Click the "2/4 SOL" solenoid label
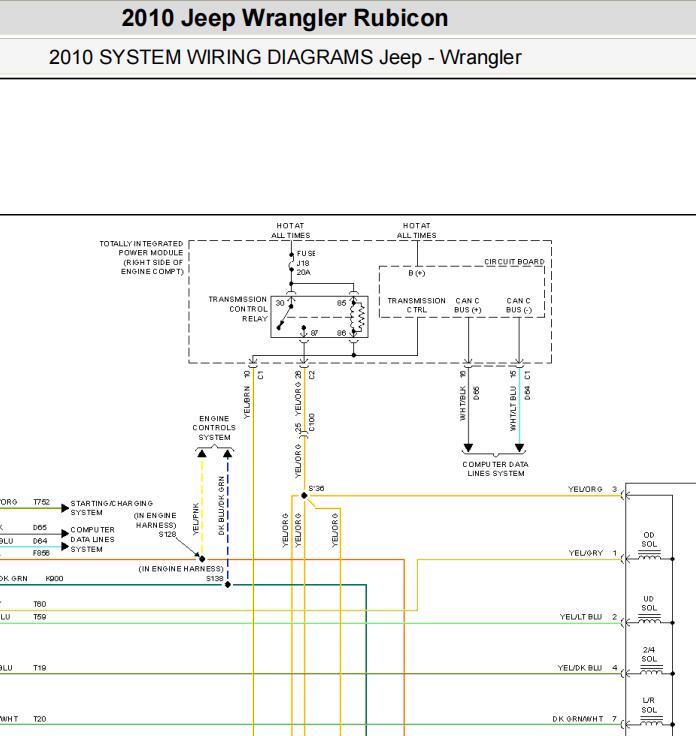696x736 pixels. [x=649, y=654]
